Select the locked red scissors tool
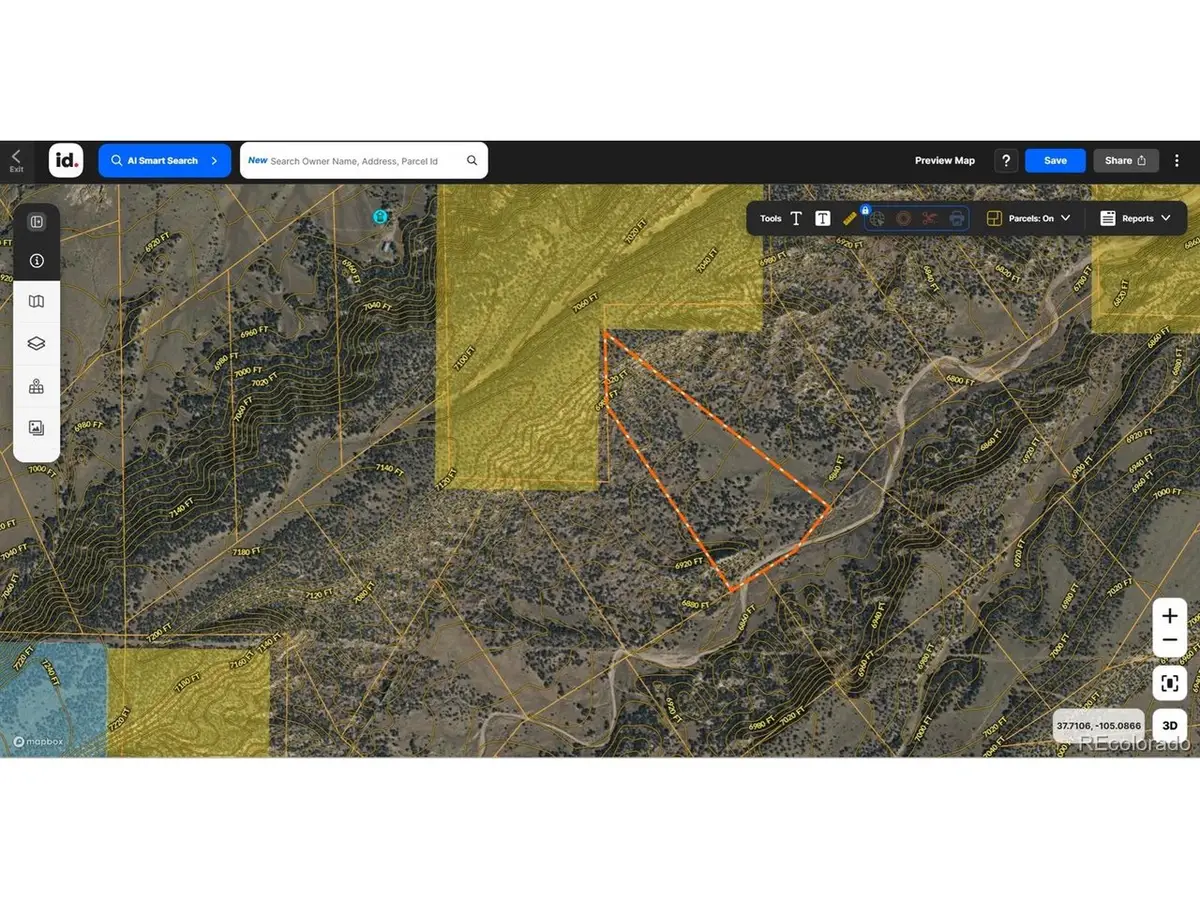1200x900 pixels. click(x=930, y=218)
